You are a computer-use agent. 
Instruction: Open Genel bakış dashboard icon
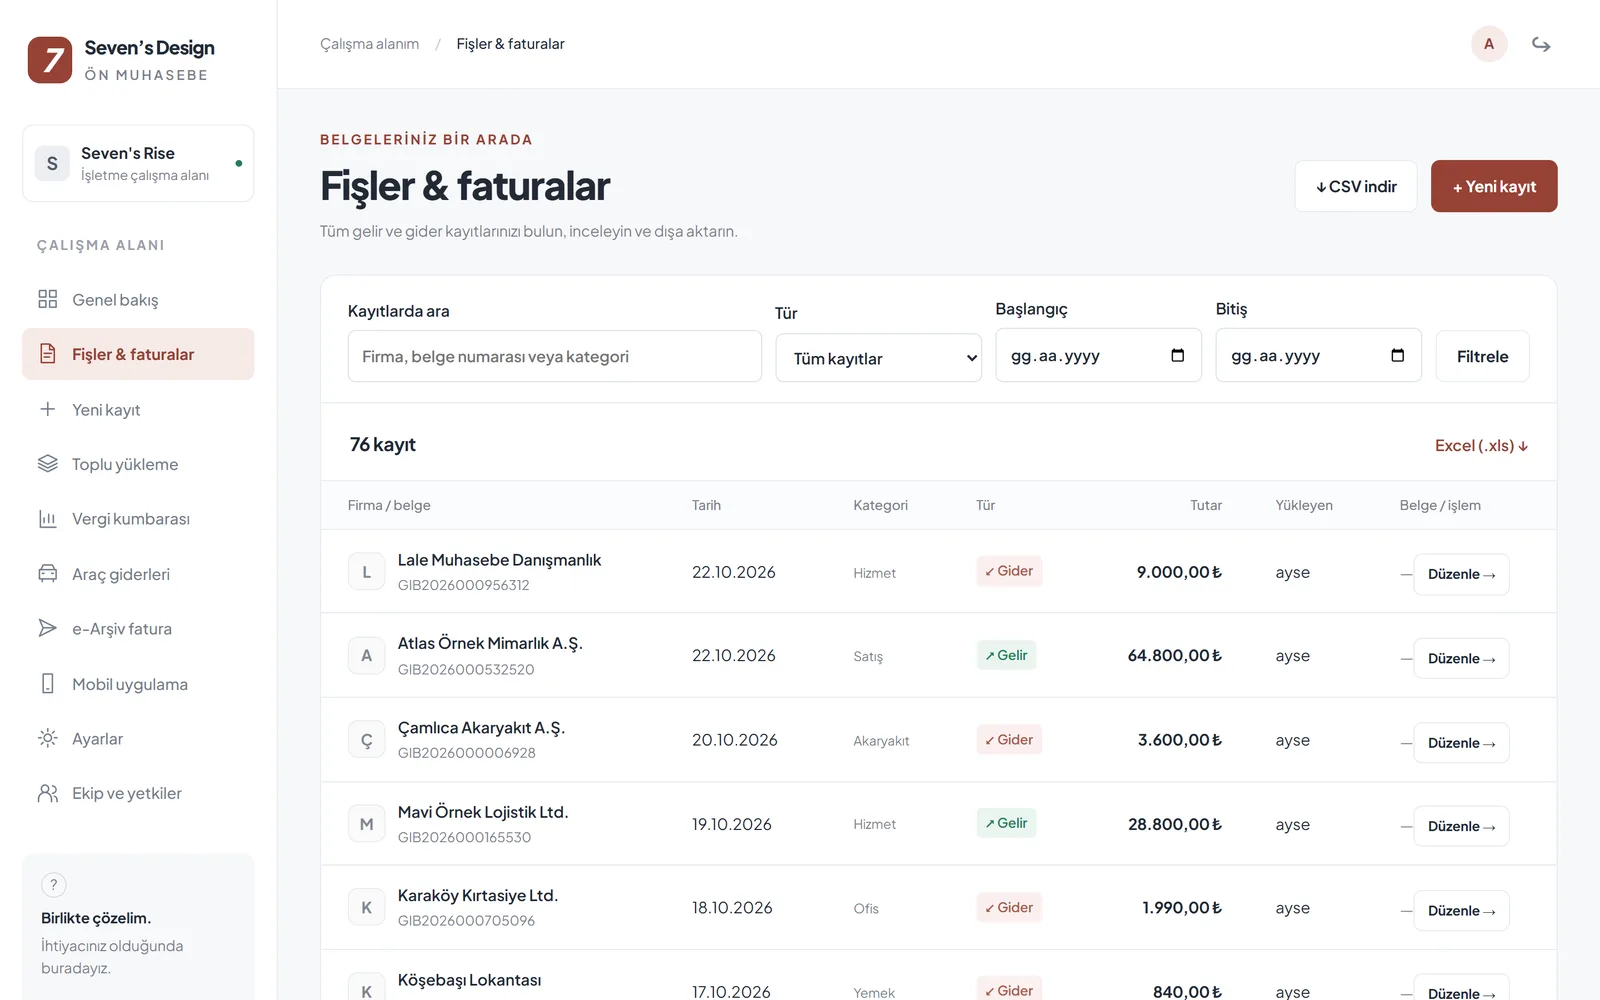coord(47,299)
